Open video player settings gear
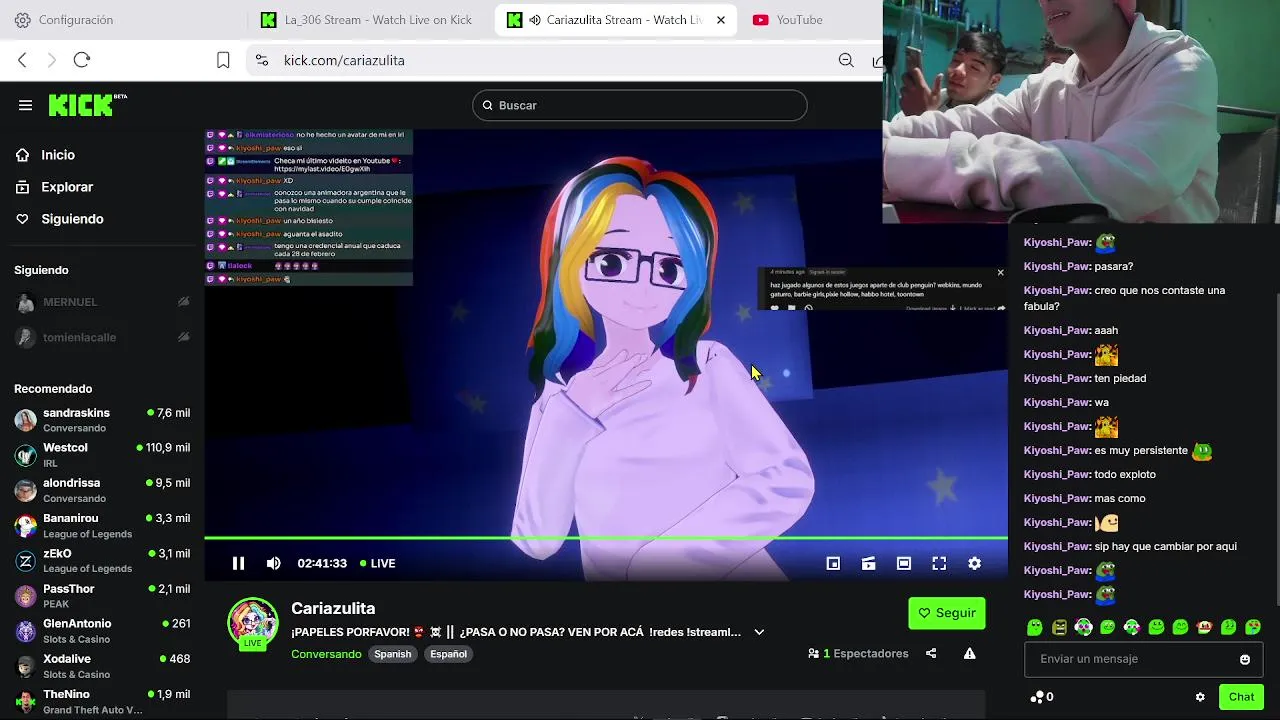 pyautogui.click(x=974, y=563)
